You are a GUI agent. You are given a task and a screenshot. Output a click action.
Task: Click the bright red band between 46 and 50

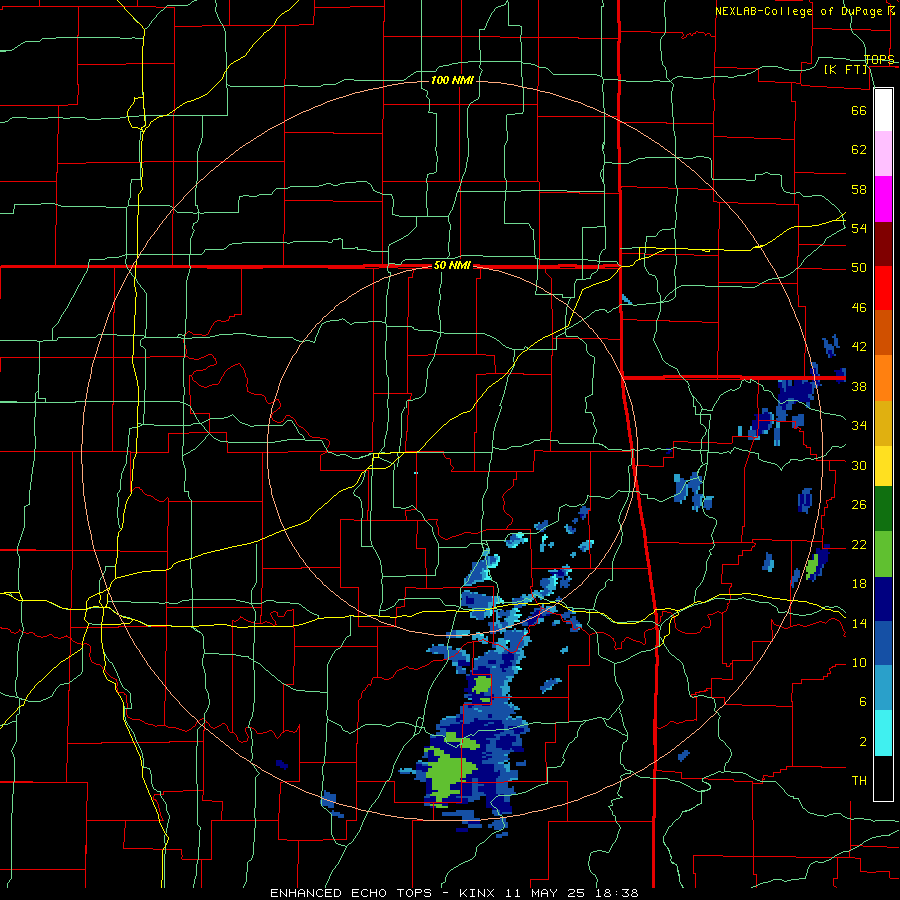coord(883,288)
